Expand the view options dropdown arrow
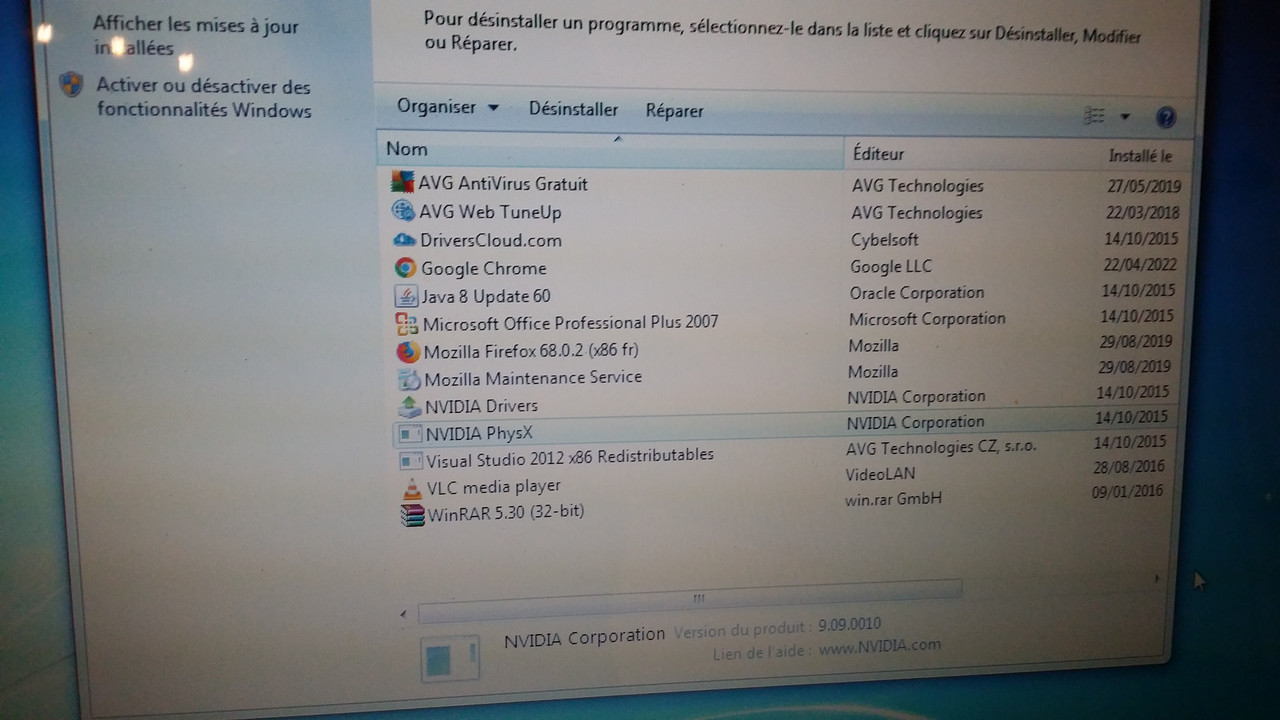The height and width of the screenshot is (720, 1280). [x=1125, y=117]
